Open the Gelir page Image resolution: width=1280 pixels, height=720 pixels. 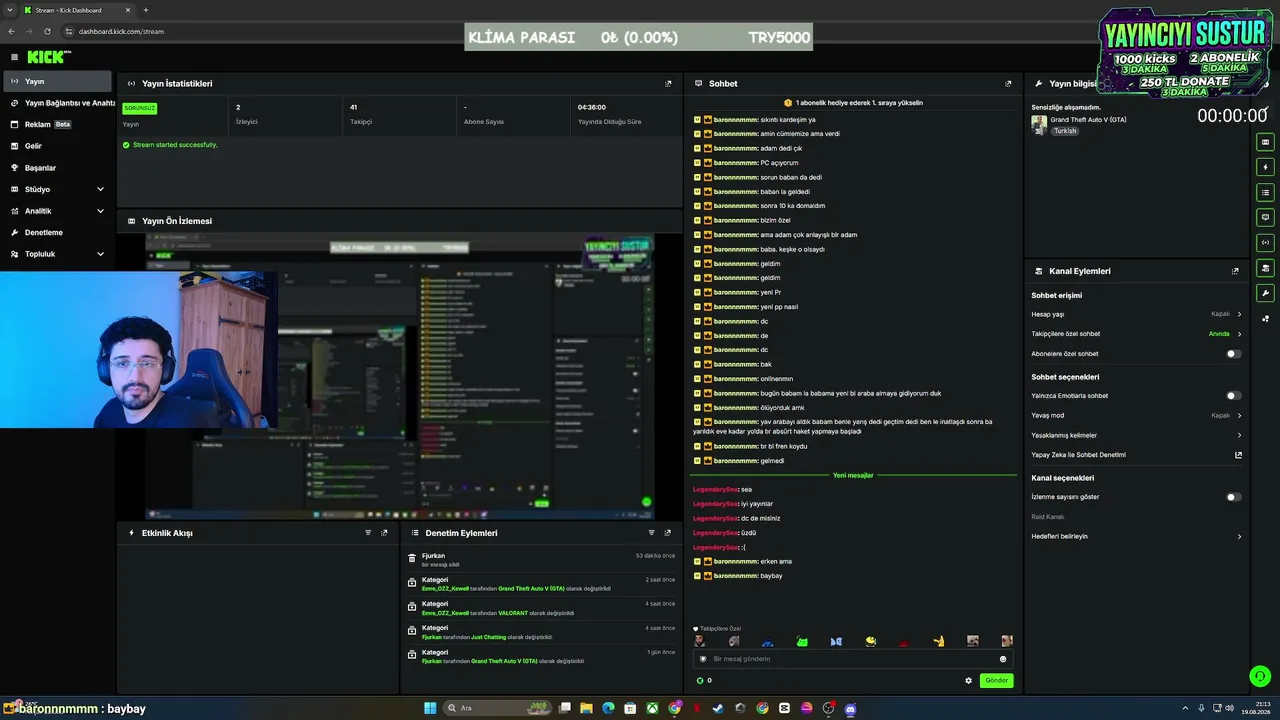[57, 146]
